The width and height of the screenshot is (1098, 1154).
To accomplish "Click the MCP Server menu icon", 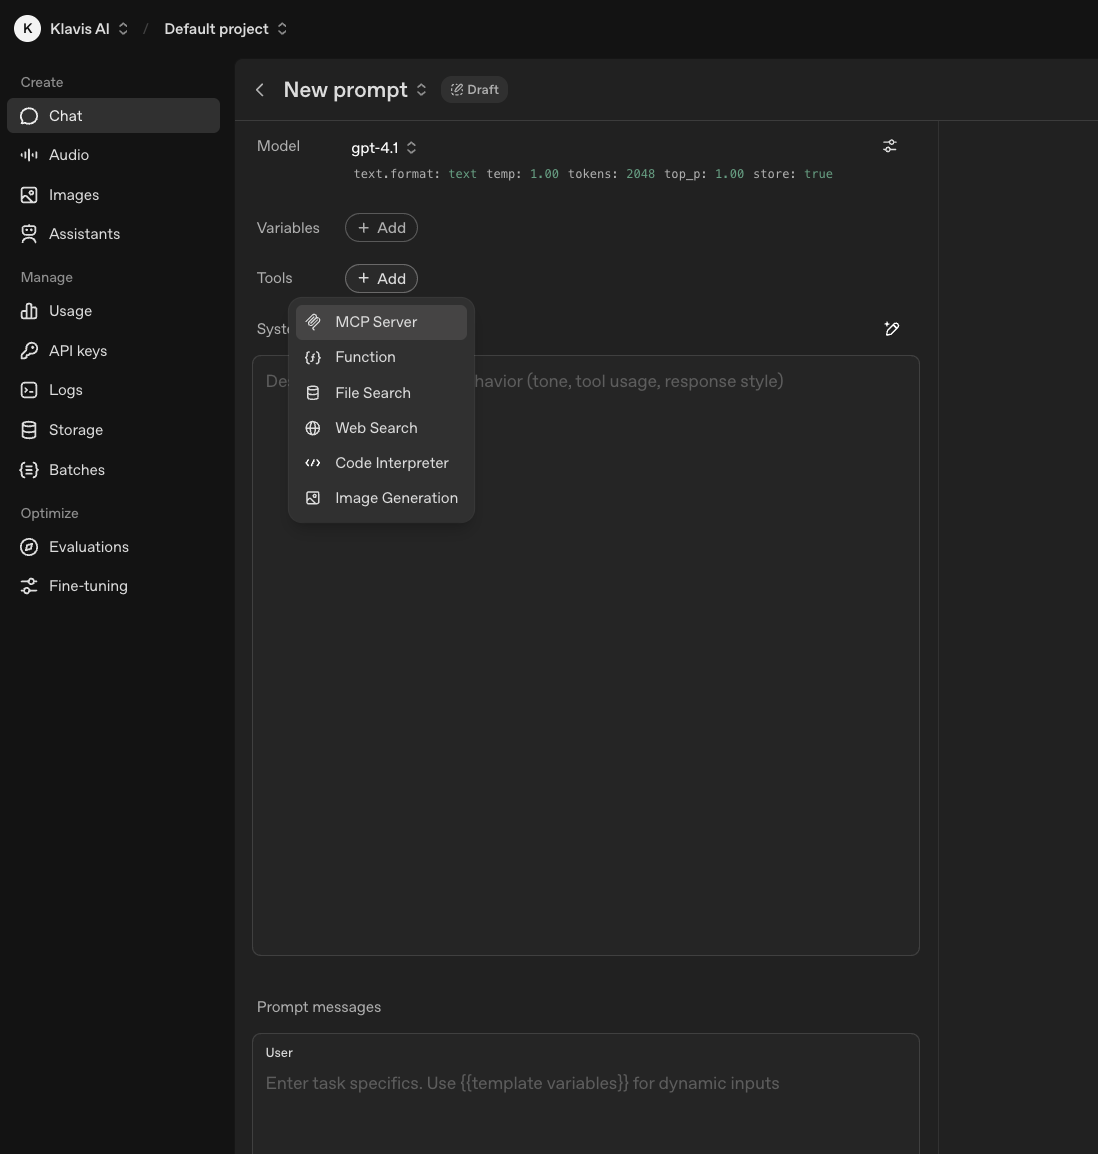I will (313, 322).
